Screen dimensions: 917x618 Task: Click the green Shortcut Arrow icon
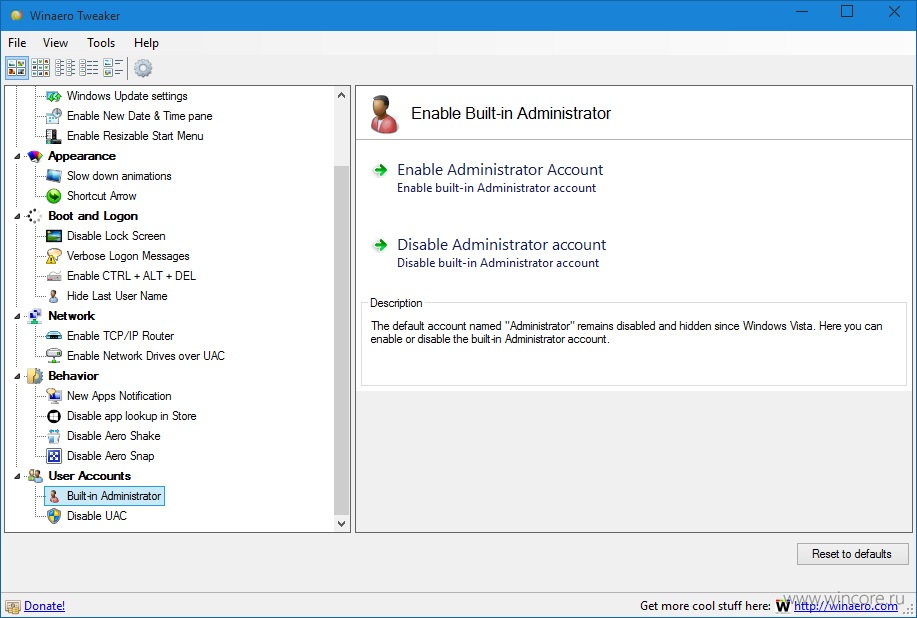(54, 196)
